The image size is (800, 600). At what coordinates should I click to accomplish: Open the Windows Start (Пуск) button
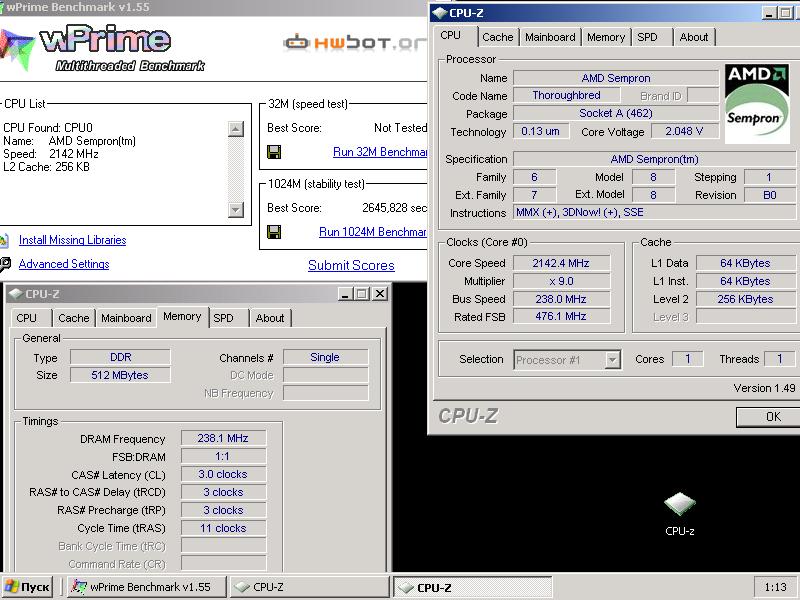tap(29, 587)
